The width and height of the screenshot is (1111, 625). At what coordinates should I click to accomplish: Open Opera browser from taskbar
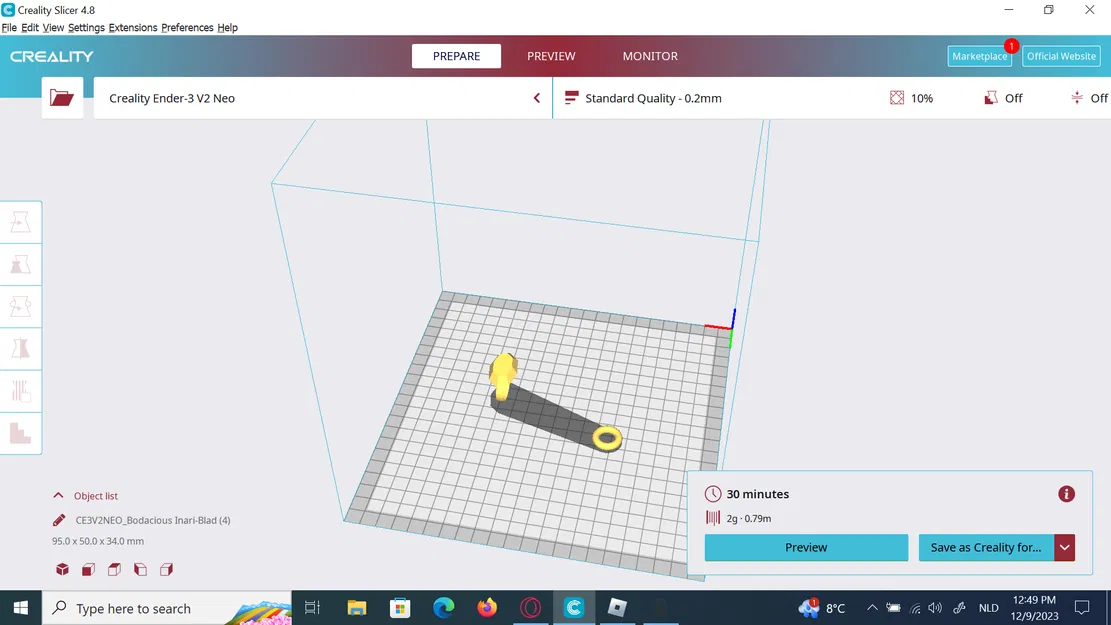(531, 608)
